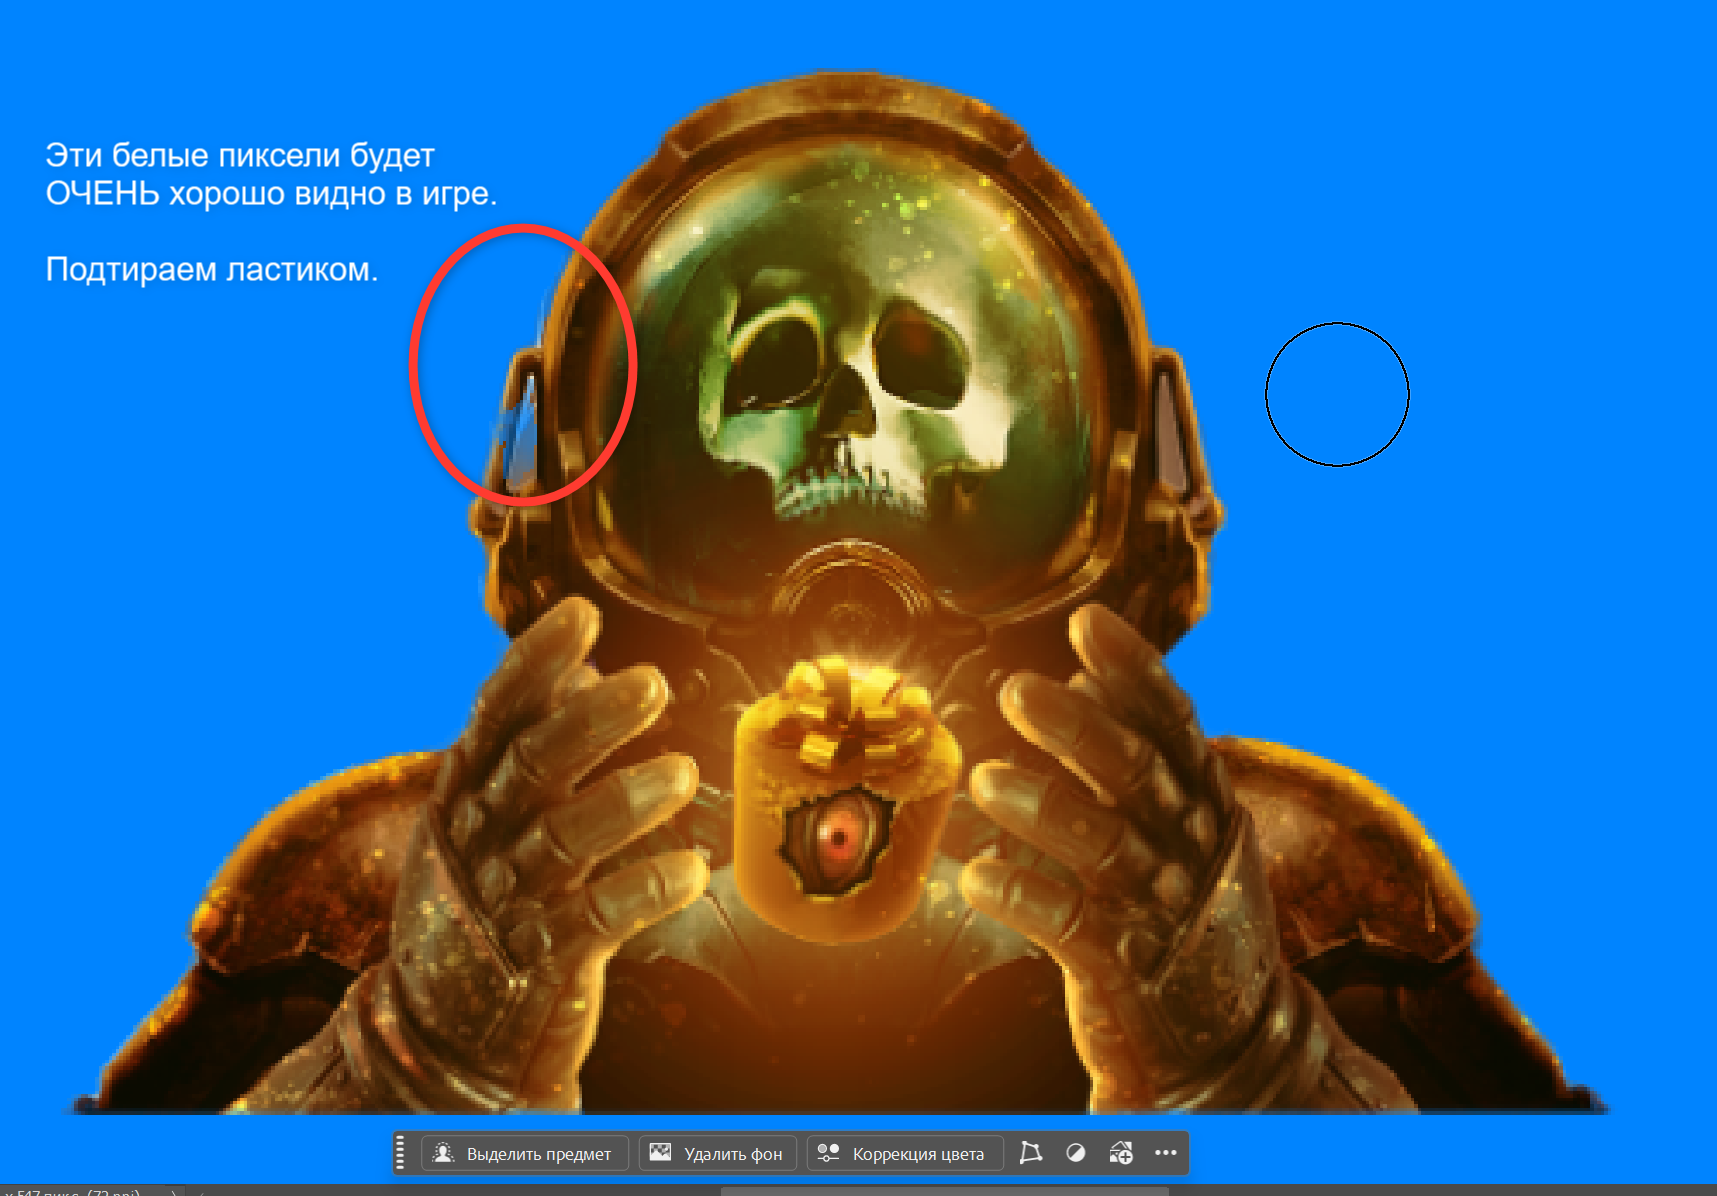Grab the contextual task bar drag handle

[x=401, y=1153]
